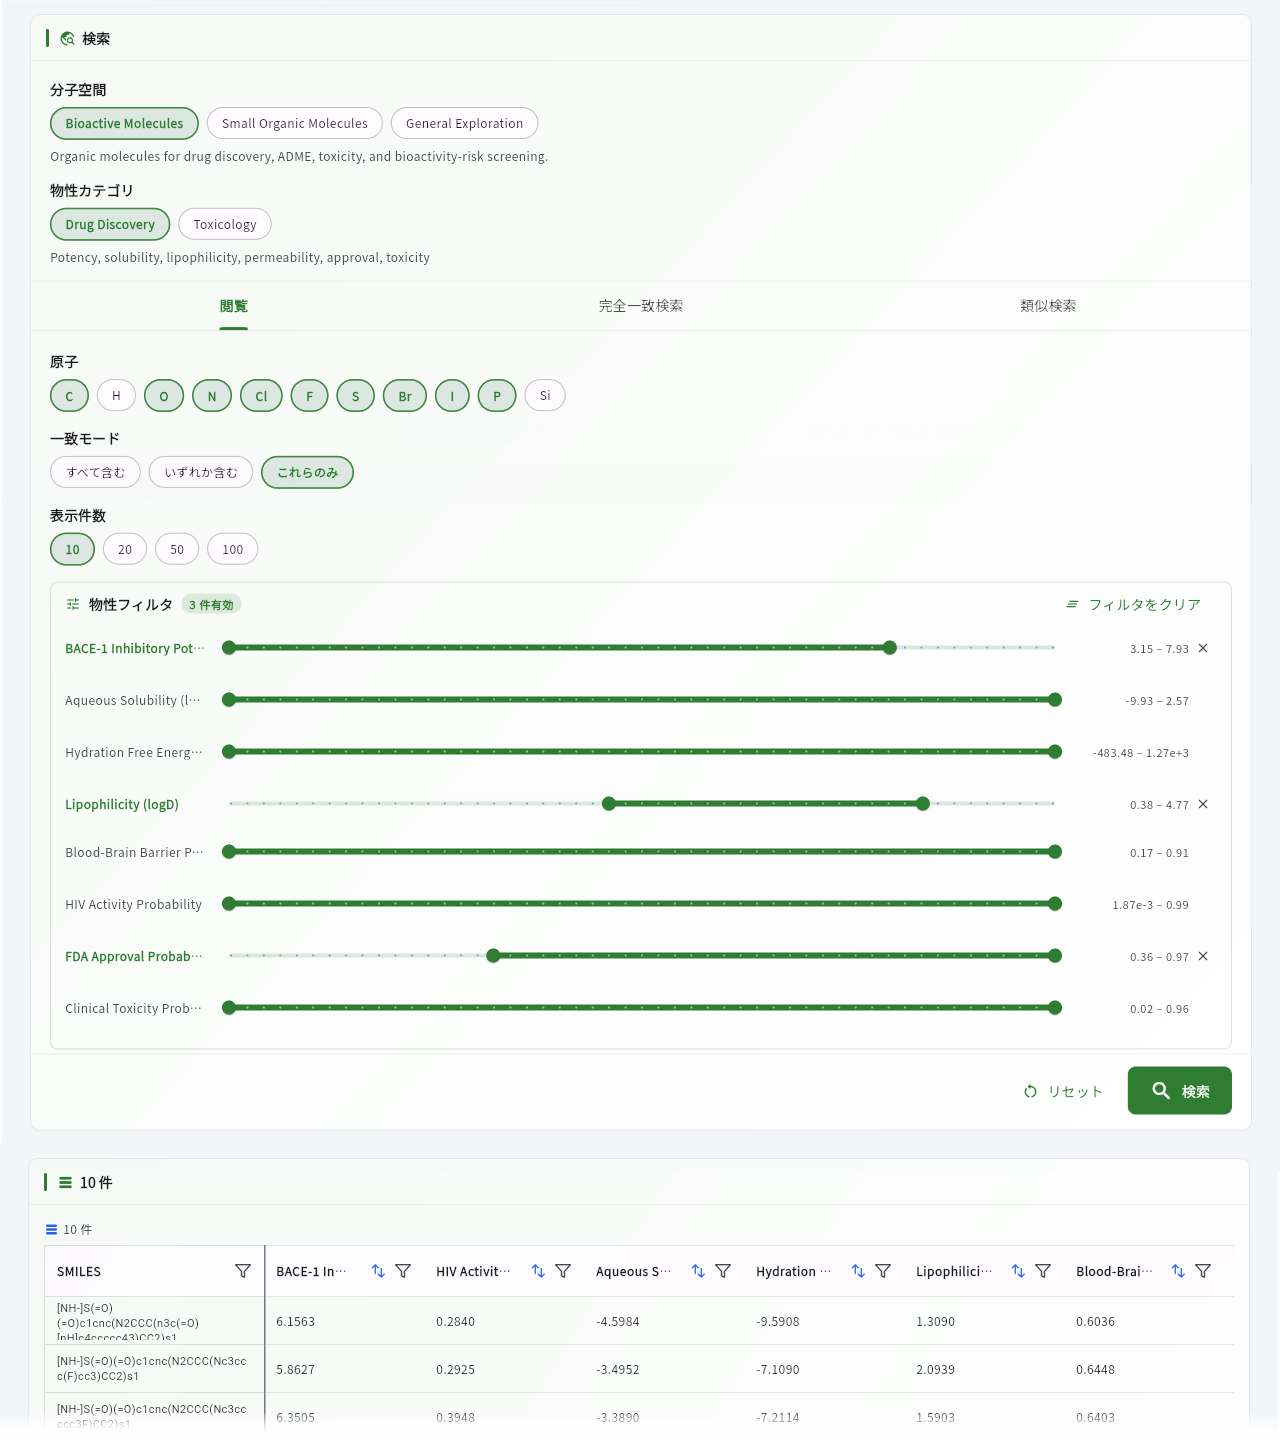Toggle Sulfur atom chip

click(x=355, y=396)
